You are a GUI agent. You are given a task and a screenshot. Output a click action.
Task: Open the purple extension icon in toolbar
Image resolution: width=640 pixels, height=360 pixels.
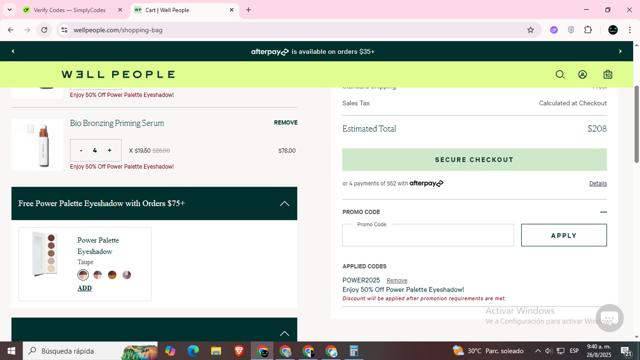553,30
